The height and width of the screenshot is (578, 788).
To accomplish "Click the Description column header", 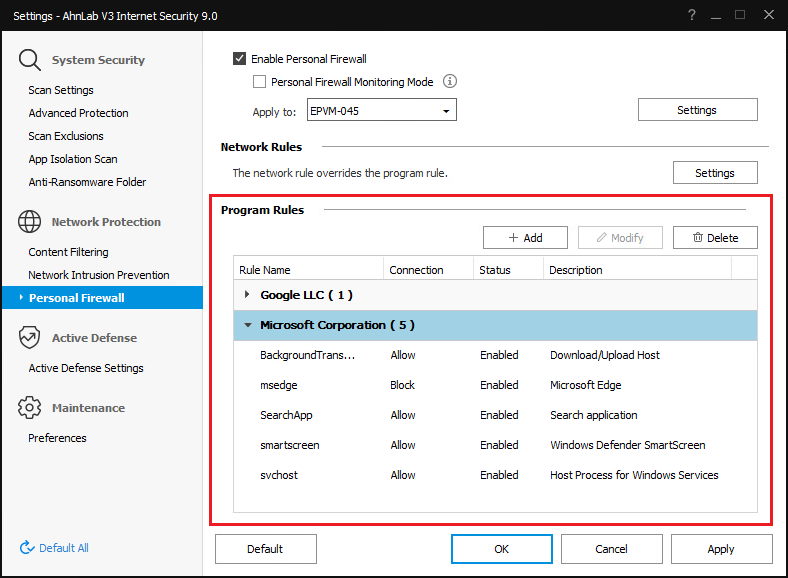I will [x=637, y=270].
